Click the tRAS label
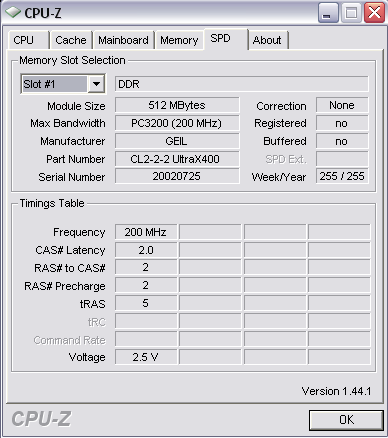Screen dimensions: 388x438 click(93, 304)
